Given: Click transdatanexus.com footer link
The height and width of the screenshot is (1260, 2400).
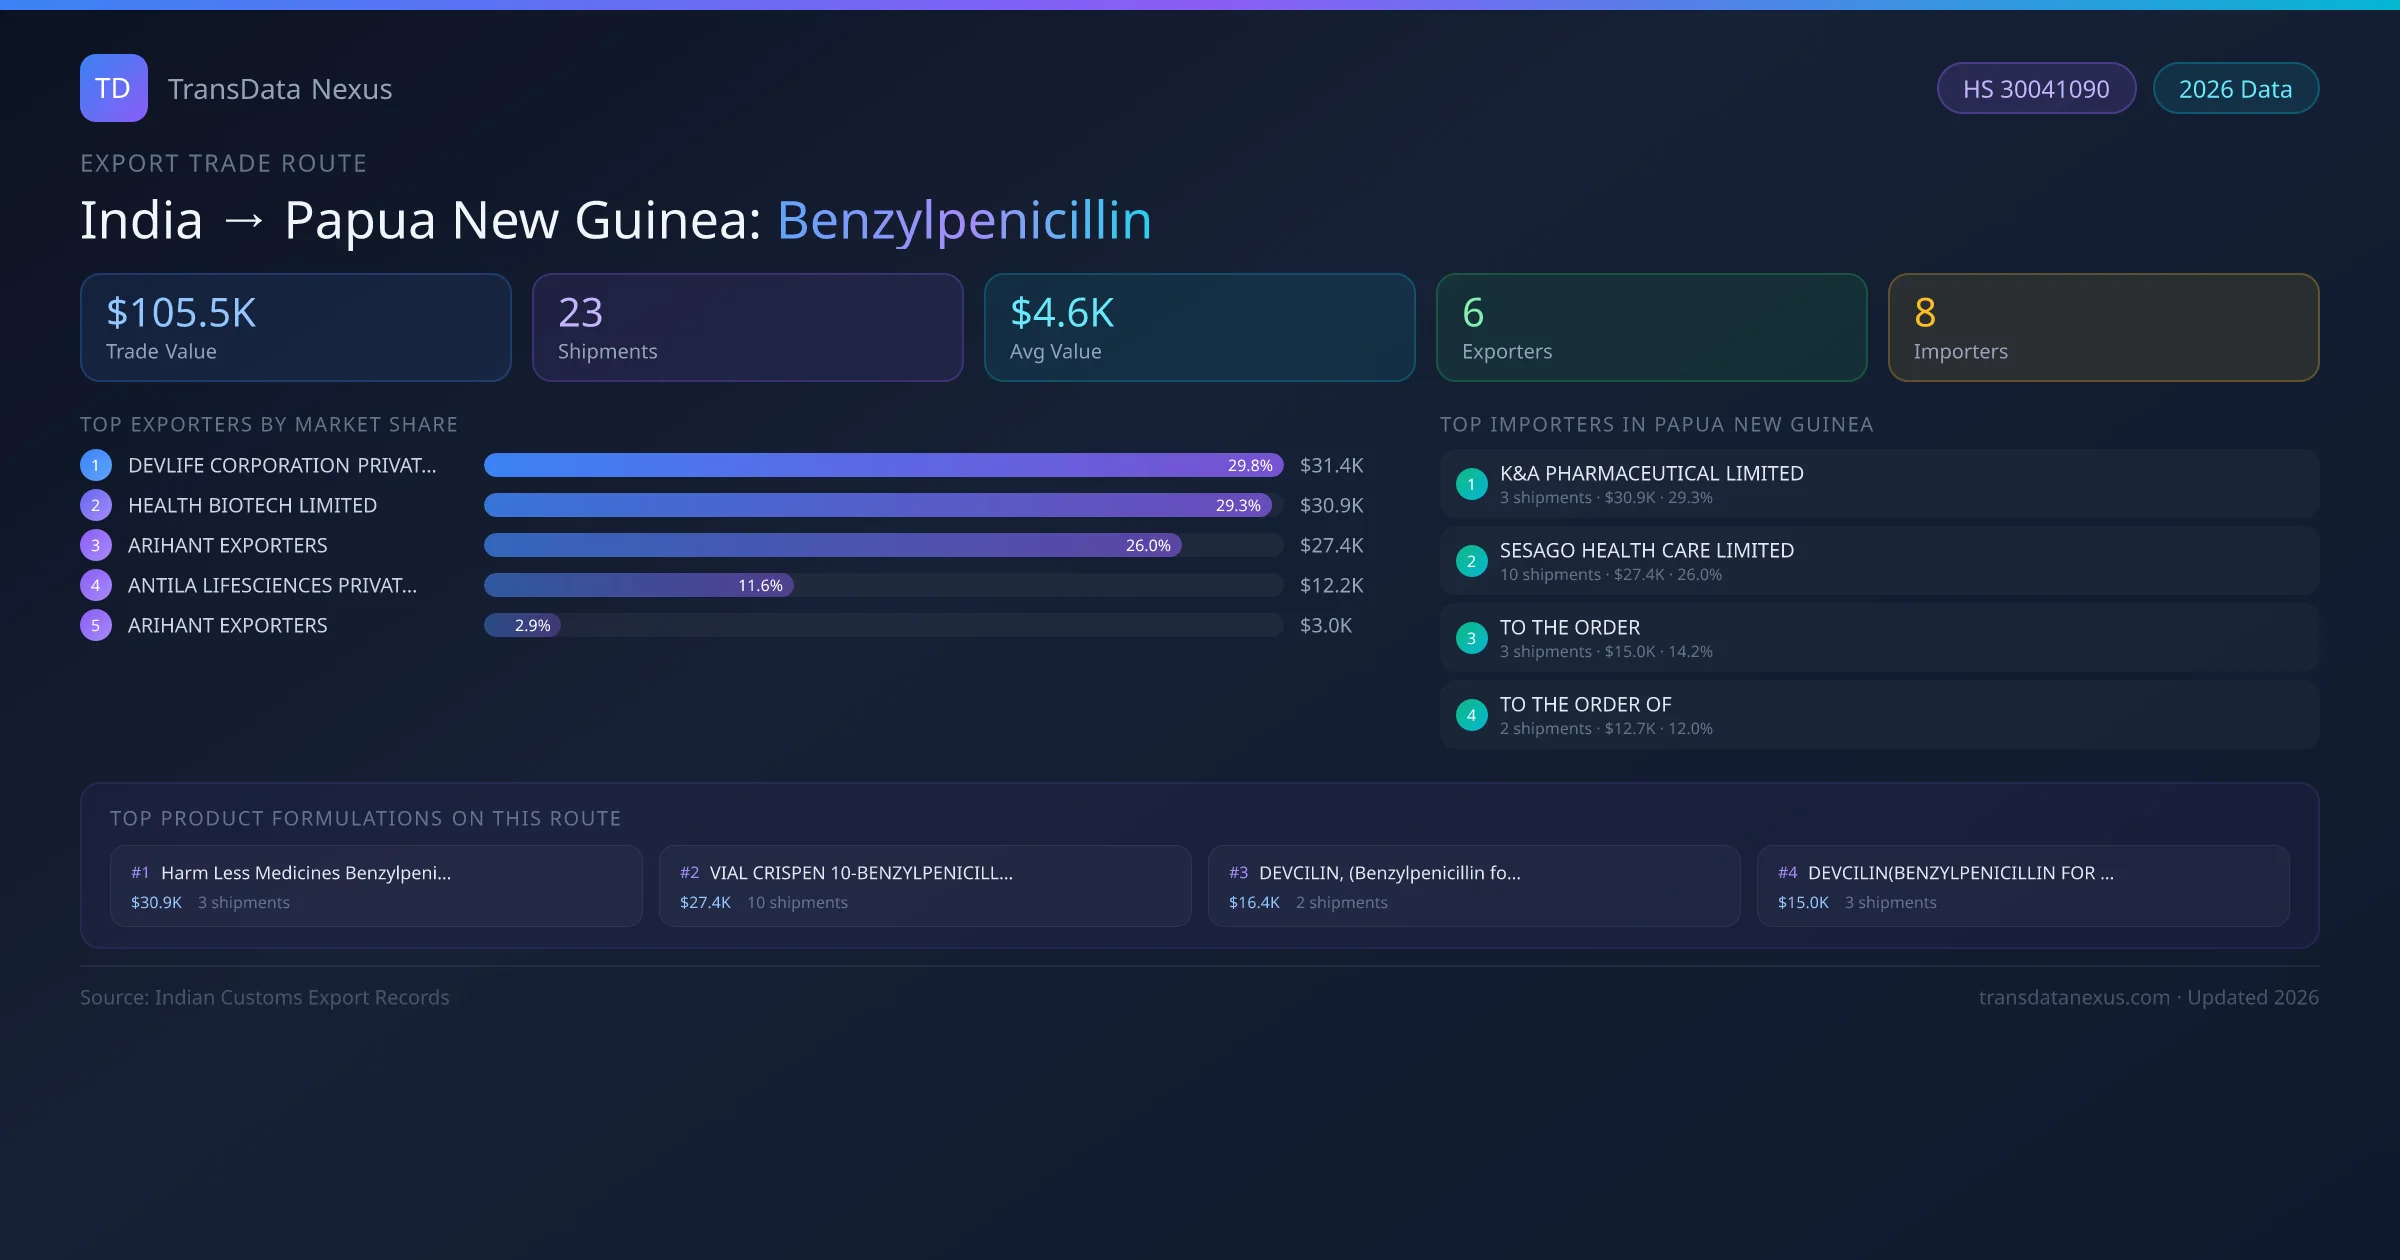Looking at the screenshot, I should tap(2074, 997).
